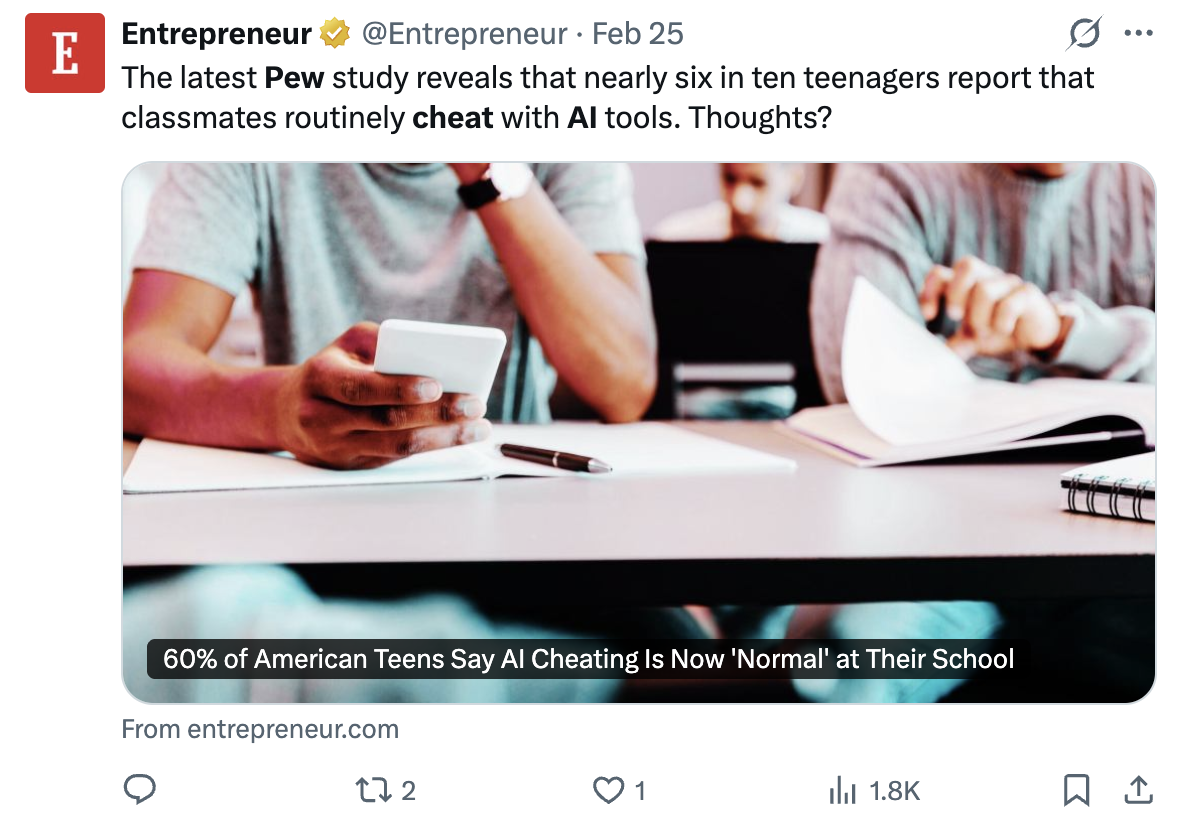The height and width of the screenshot is (830, 1182).
Task: Open the more options menu on the tweet
Action: [x=1138, y=33]
